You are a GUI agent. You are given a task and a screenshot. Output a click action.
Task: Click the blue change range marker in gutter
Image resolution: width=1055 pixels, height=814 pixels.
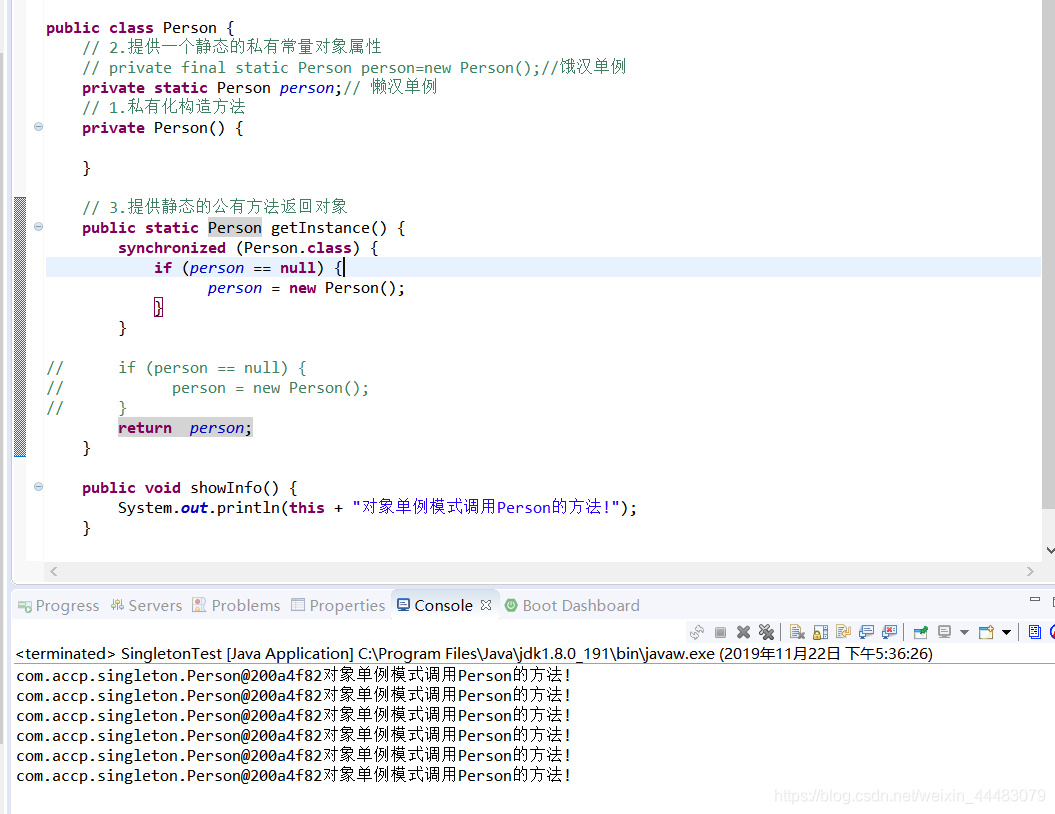[x=20, y=327]
